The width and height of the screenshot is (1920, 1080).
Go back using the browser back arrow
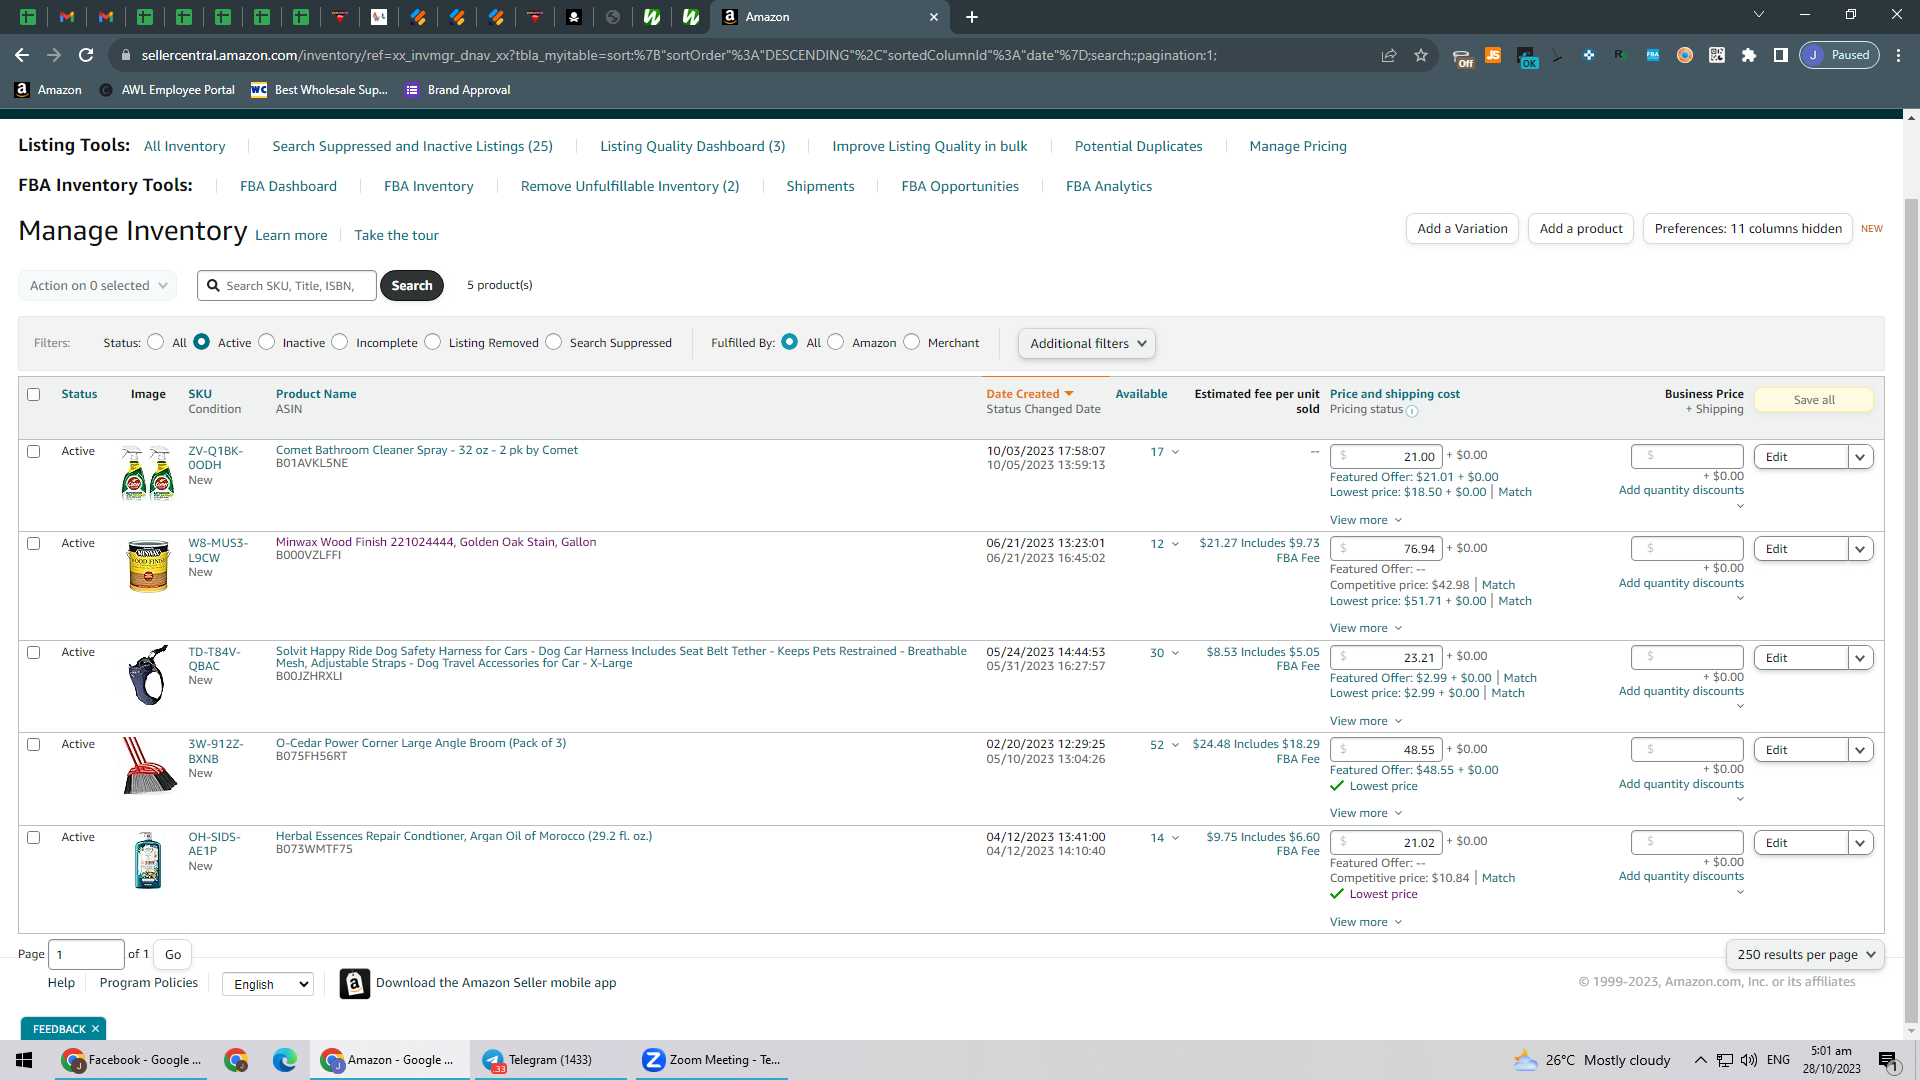point(22,55)
